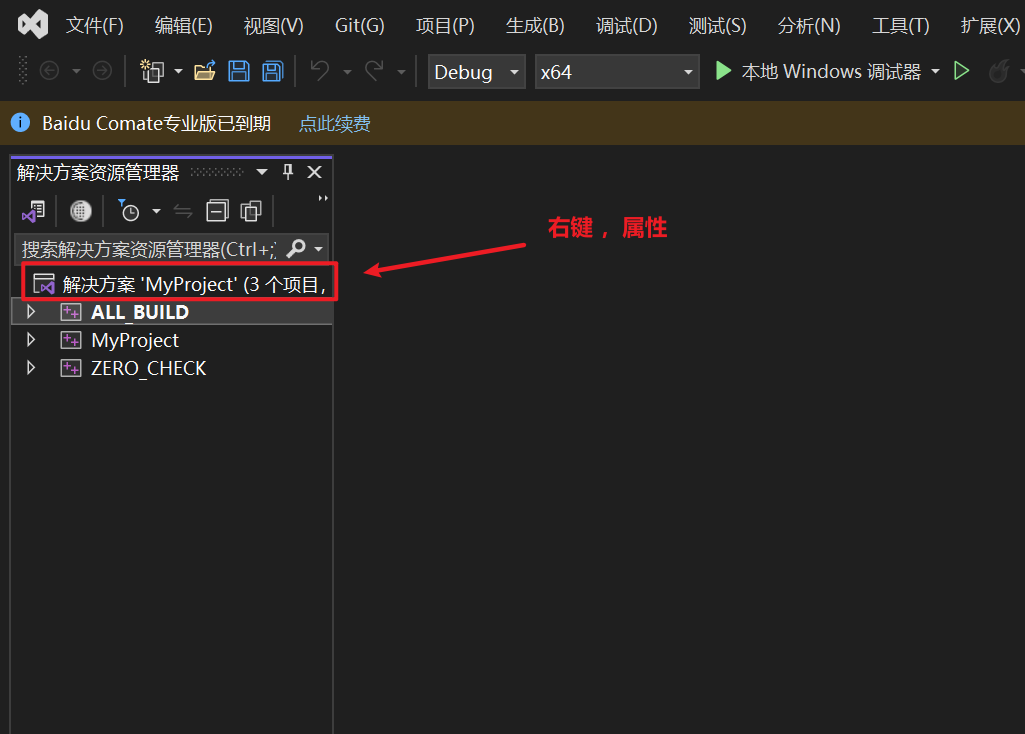Open the 文件(F) menu

(x=95, y=25)
